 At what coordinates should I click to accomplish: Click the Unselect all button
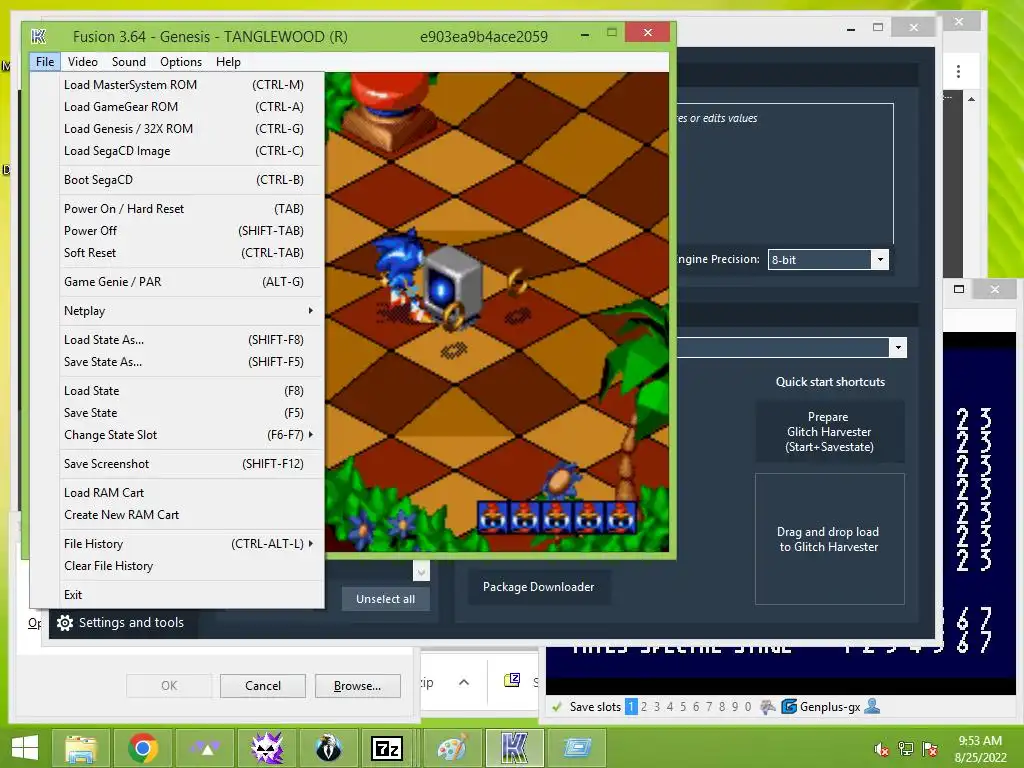coord(385,599)
